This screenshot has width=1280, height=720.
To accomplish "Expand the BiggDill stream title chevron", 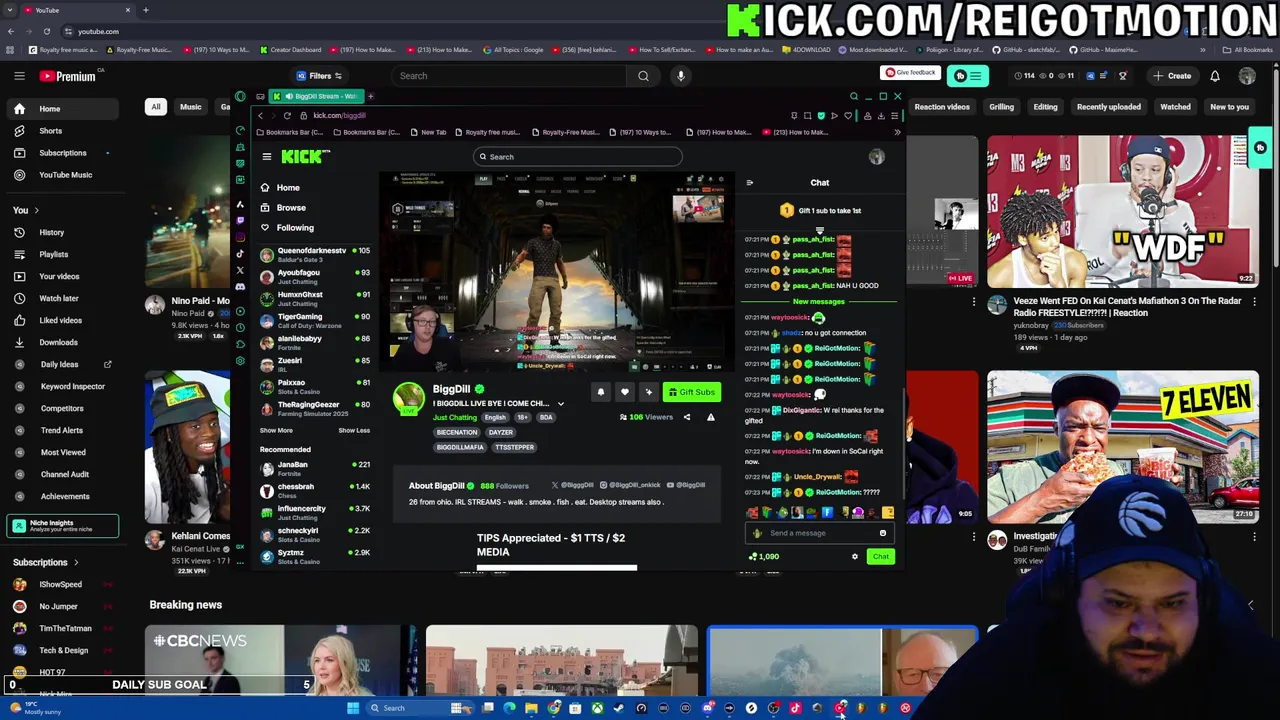I will tap(561, 404).
